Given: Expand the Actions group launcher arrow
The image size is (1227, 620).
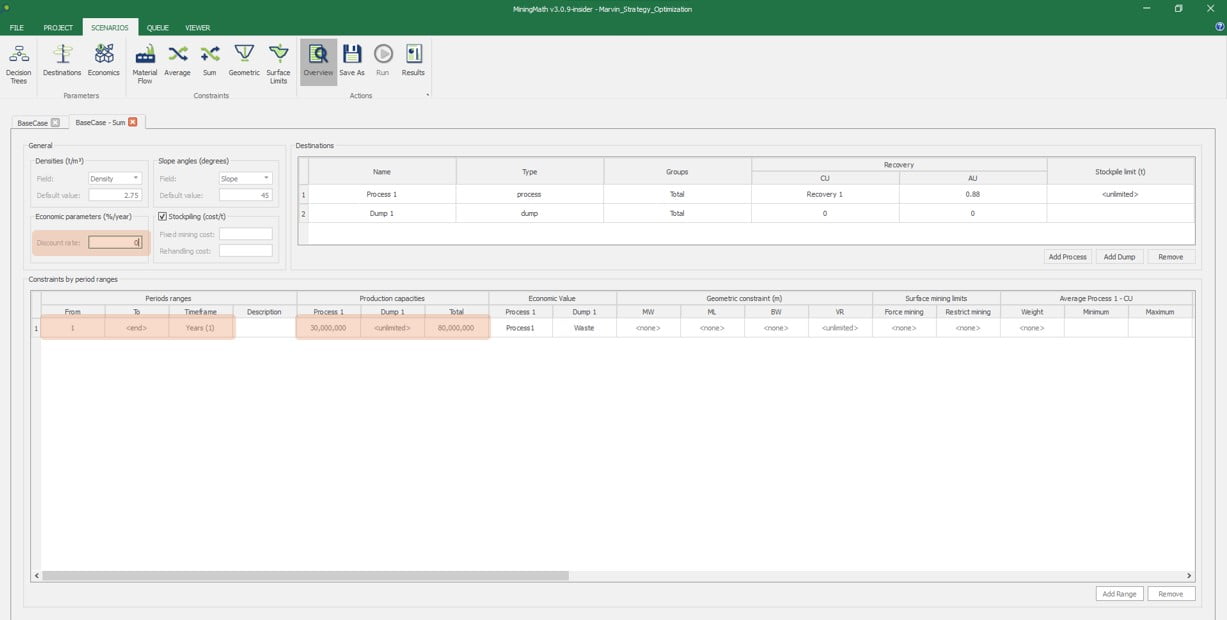Looking at the screenshot, I should click(x=428, y=96).
